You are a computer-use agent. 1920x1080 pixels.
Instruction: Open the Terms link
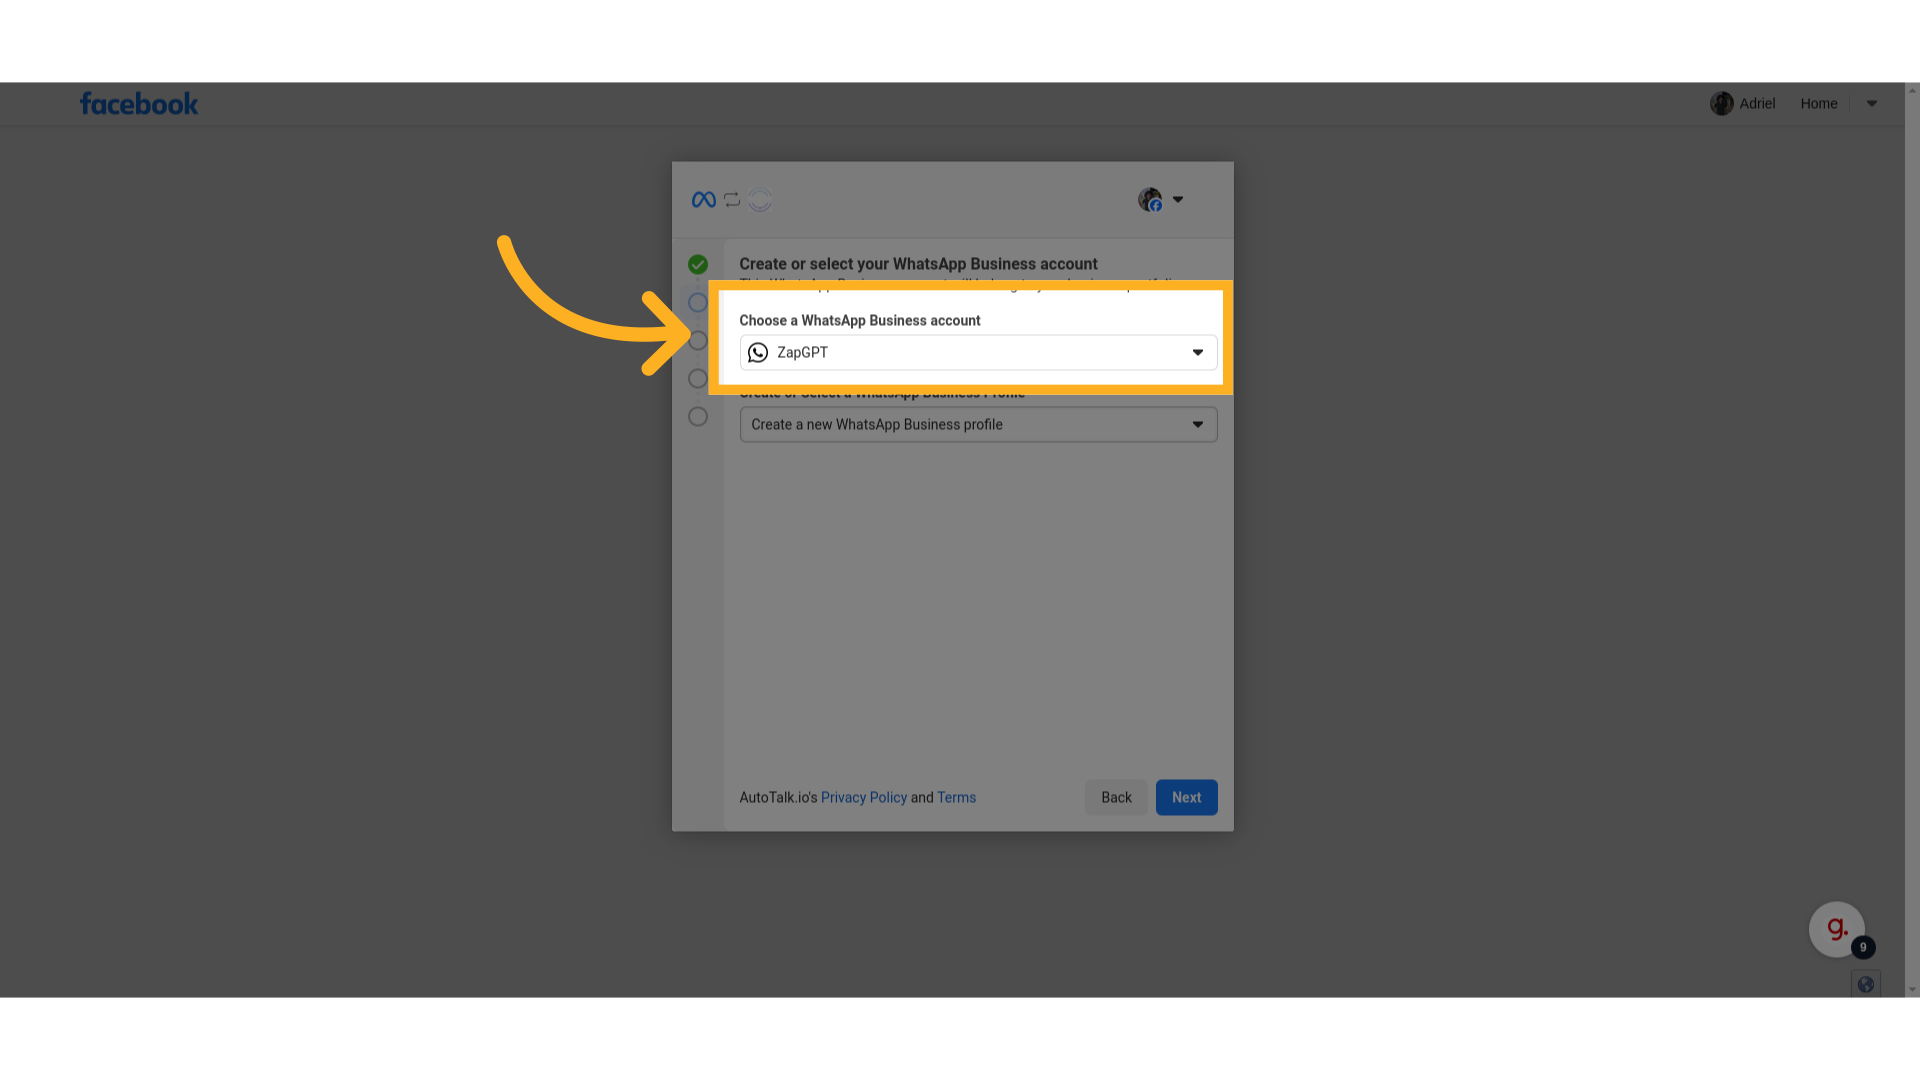pyautogui.click(x=956, y=798)
